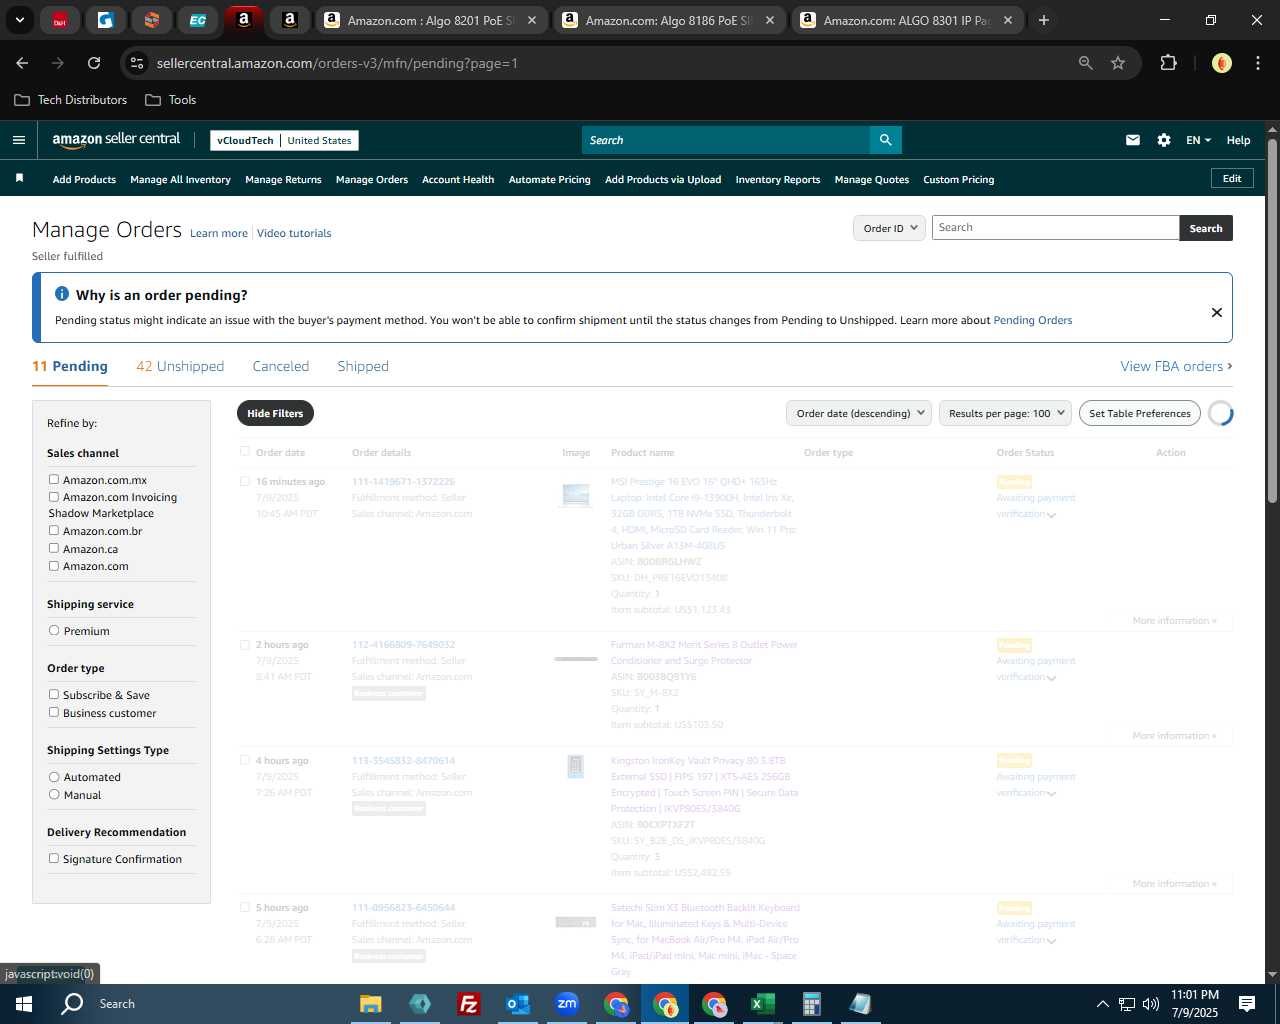
Task: Check the Signature Confirmation filter
Action: coord(54,859)
